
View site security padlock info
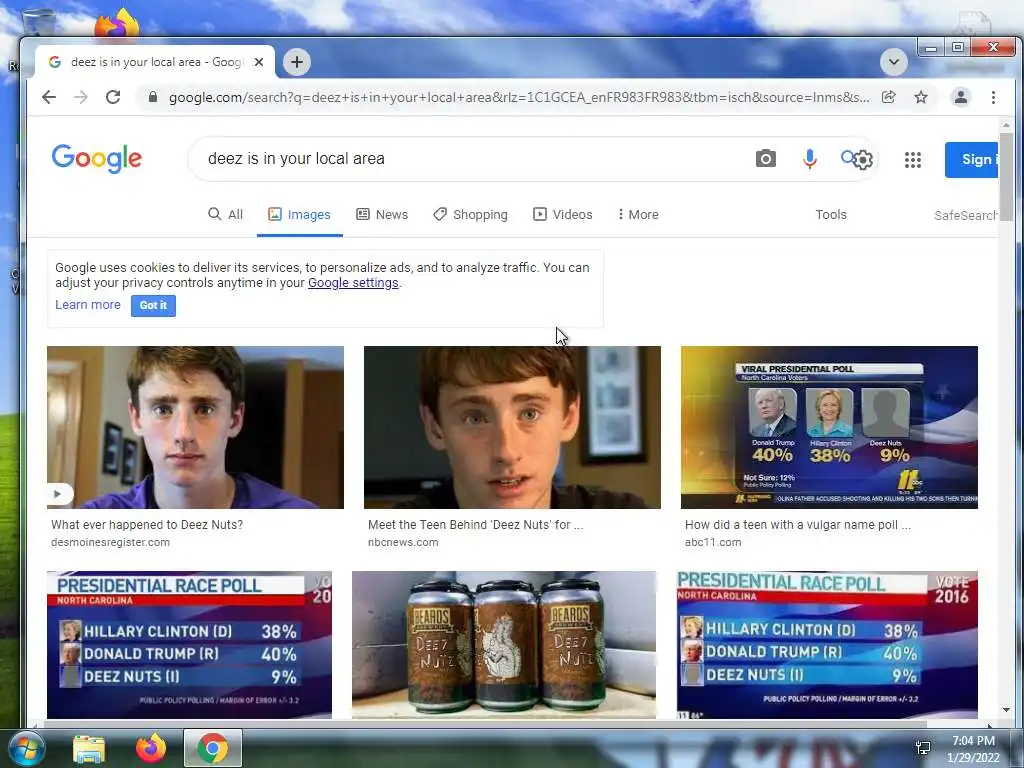153,97
